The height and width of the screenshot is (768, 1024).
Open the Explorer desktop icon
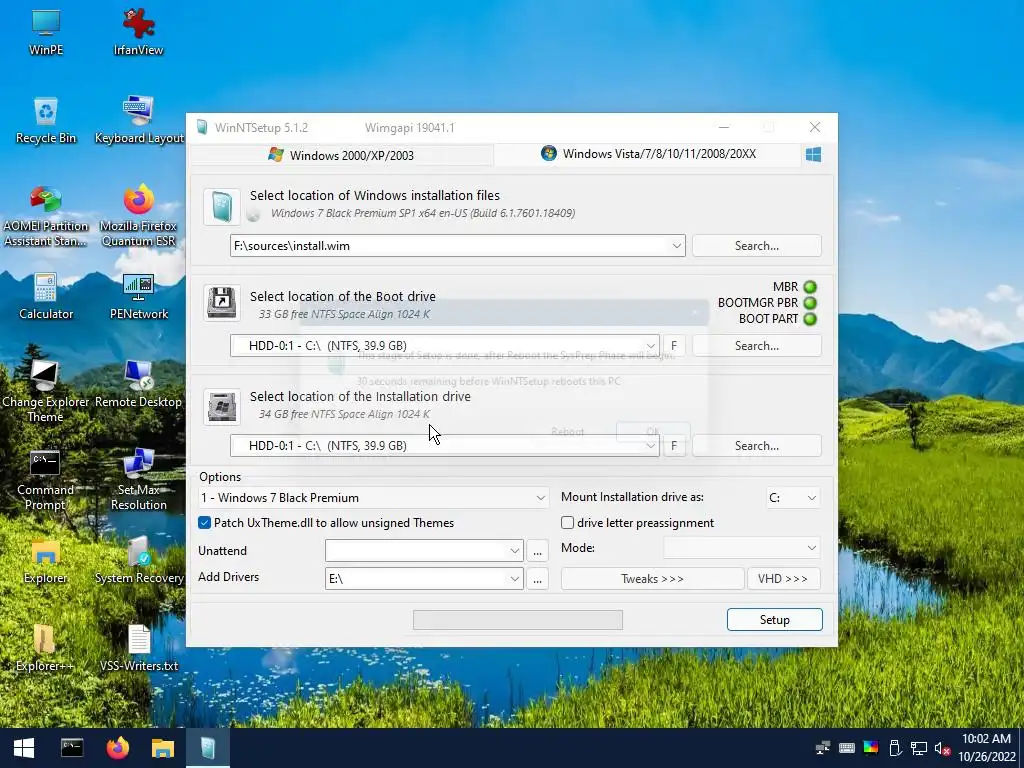click(46, 560)
